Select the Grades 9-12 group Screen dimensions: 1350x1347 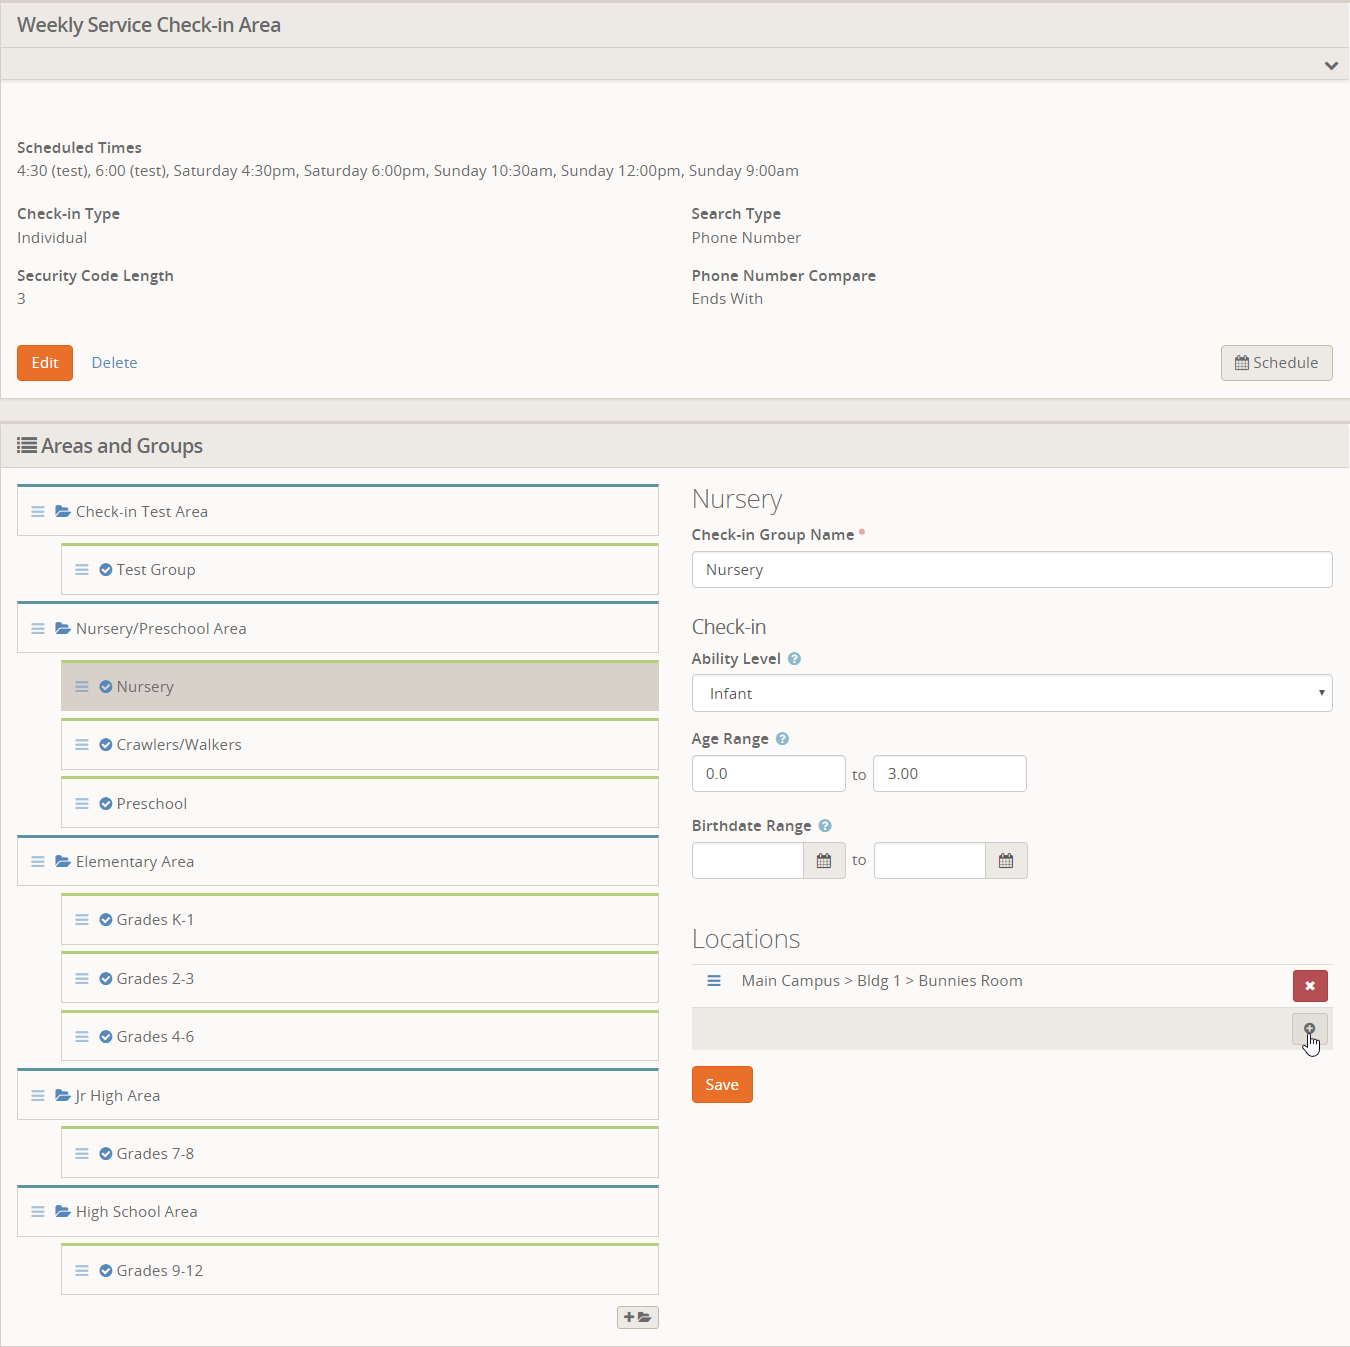[x=160, y=1271]
